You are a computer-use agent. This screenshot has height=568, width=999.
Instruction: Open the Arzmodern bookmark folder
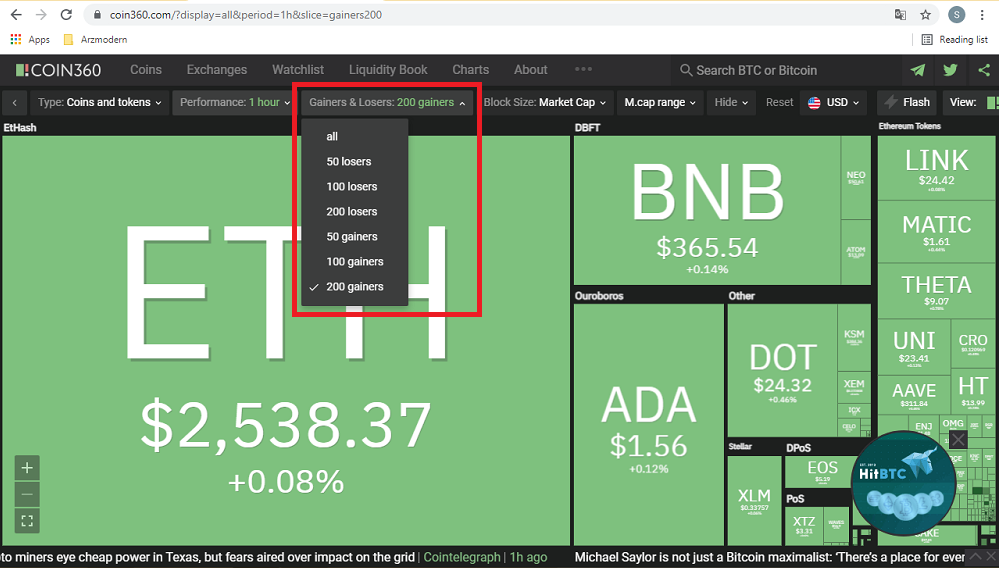[x=95, y=39]
